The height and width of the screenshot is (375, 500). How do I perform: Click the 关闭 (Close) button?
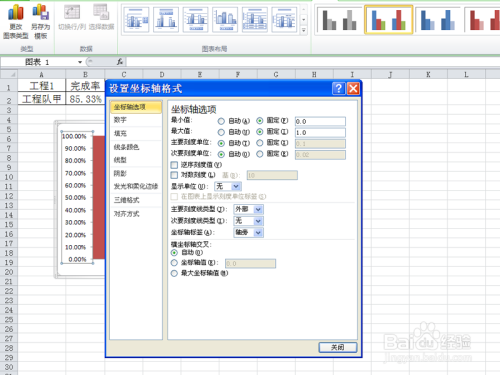338,347
